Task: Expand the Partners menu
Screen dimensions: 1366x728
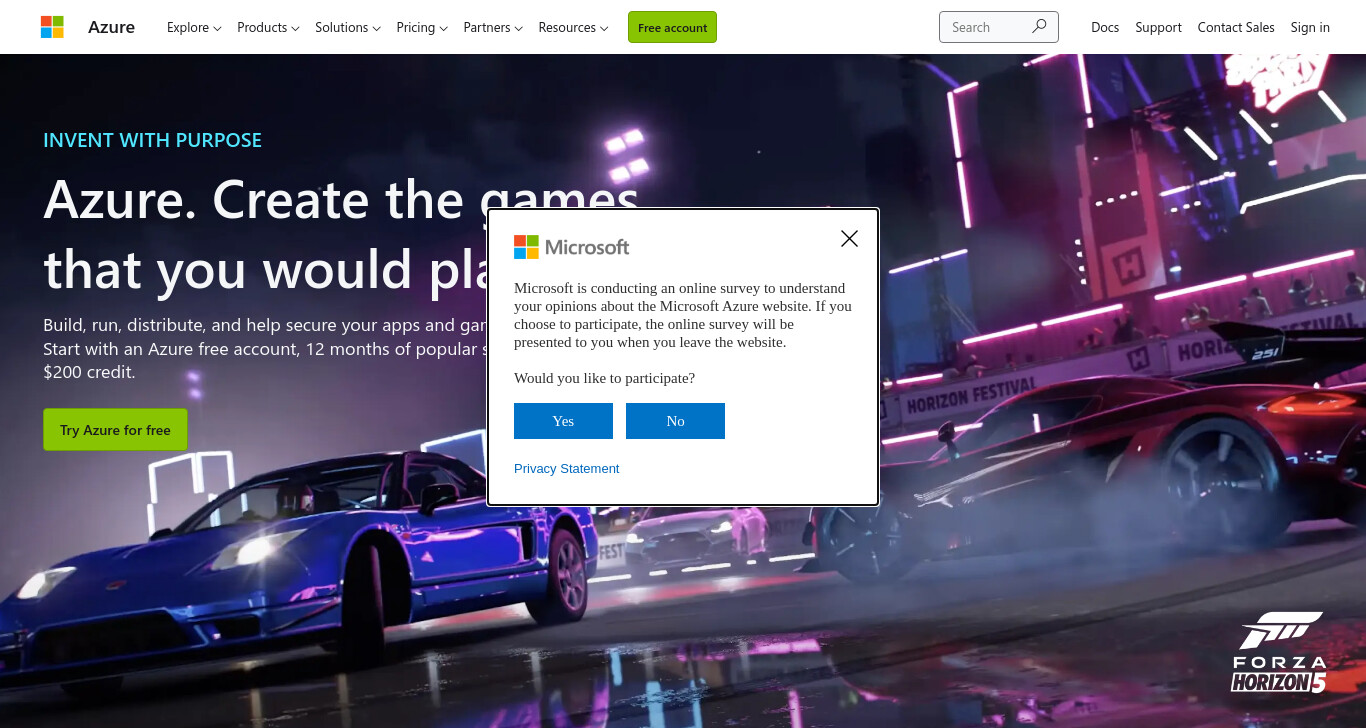Action: click(x=493, y=27)
